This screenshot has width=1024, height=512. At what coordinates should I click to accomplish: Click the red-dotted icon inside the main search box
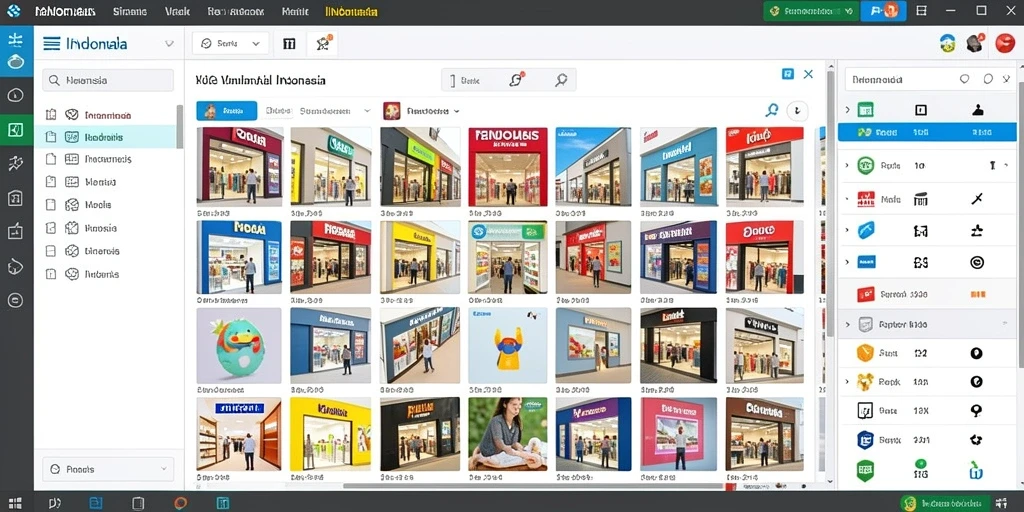pyautogui.click(x=517, y=80)
